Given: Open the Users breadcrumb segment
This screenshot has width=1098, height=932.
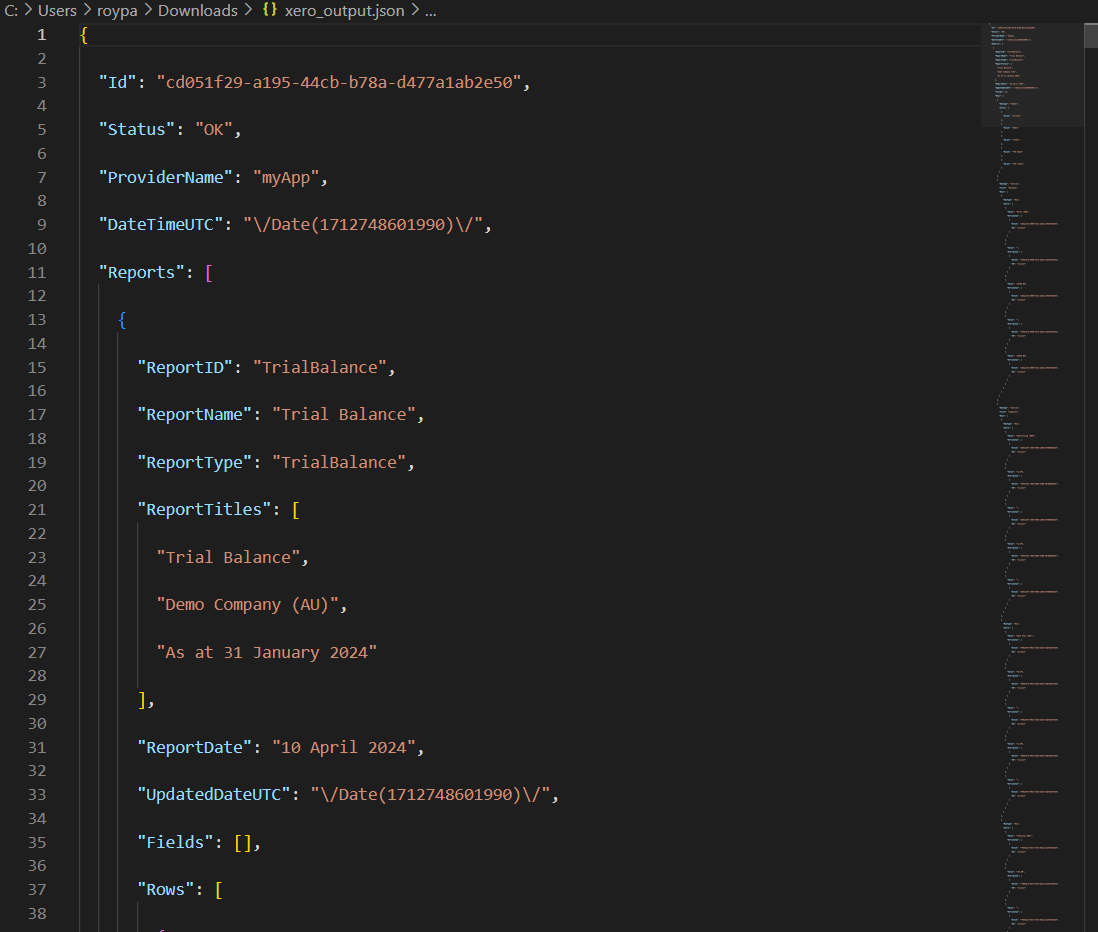Looking at the screenshot, I should click(x=57, y=11).
